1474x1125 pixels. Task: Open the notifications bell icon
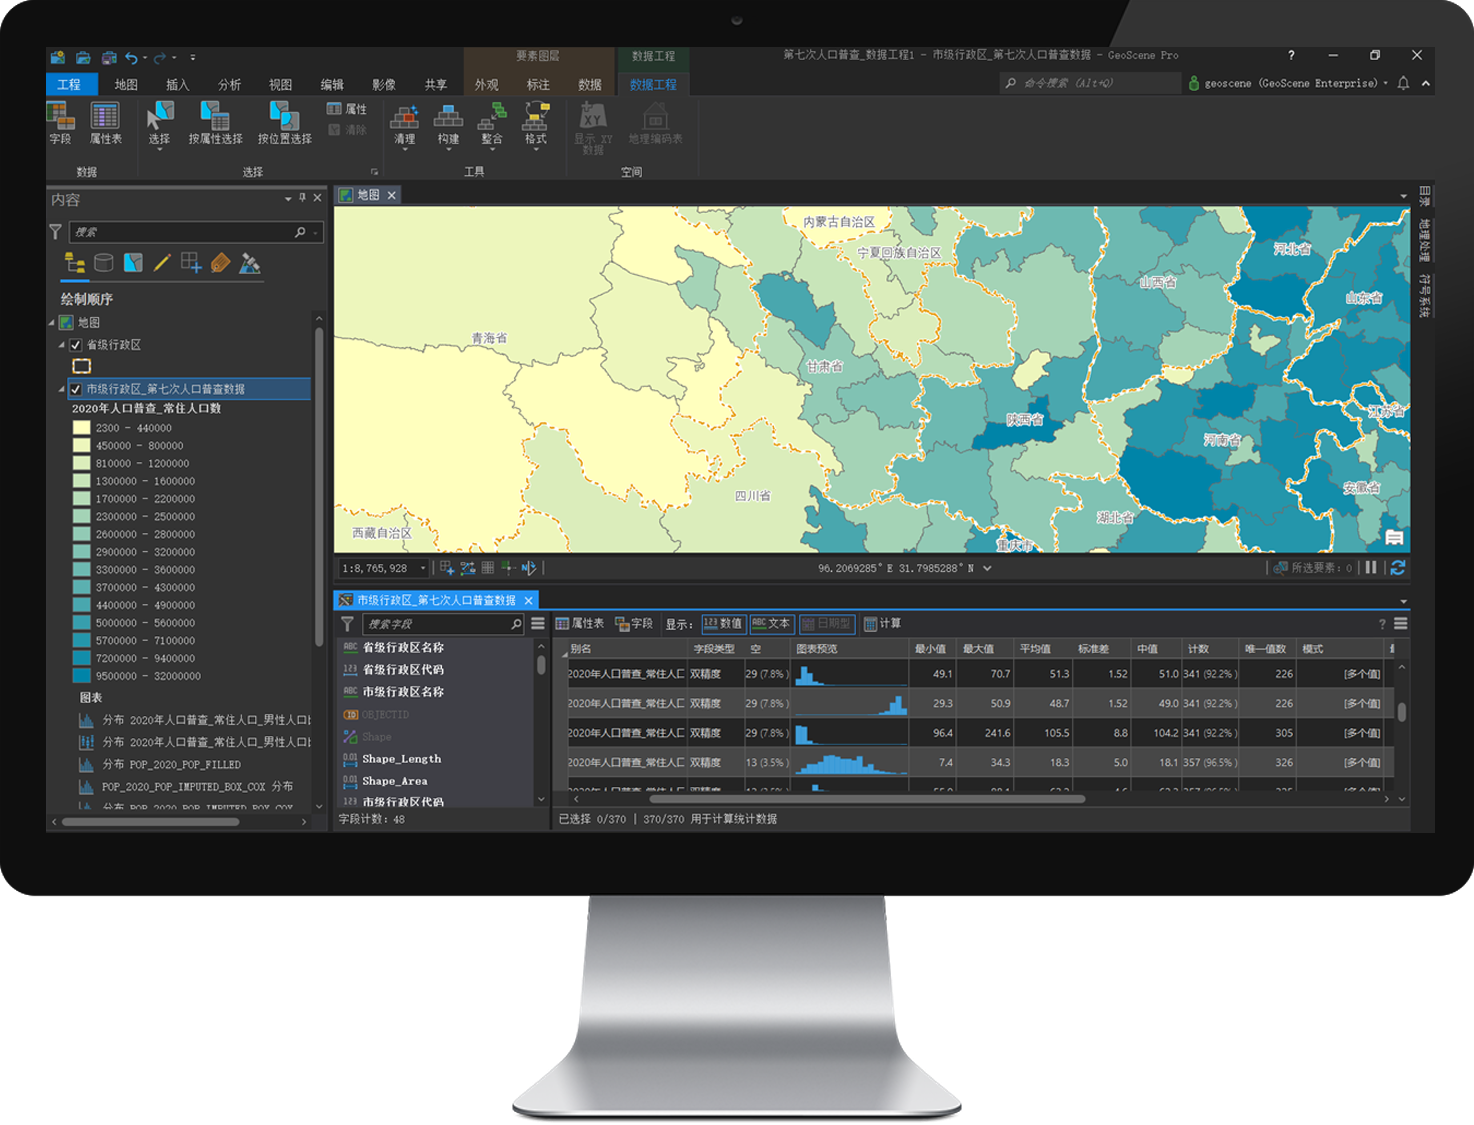1403,83
